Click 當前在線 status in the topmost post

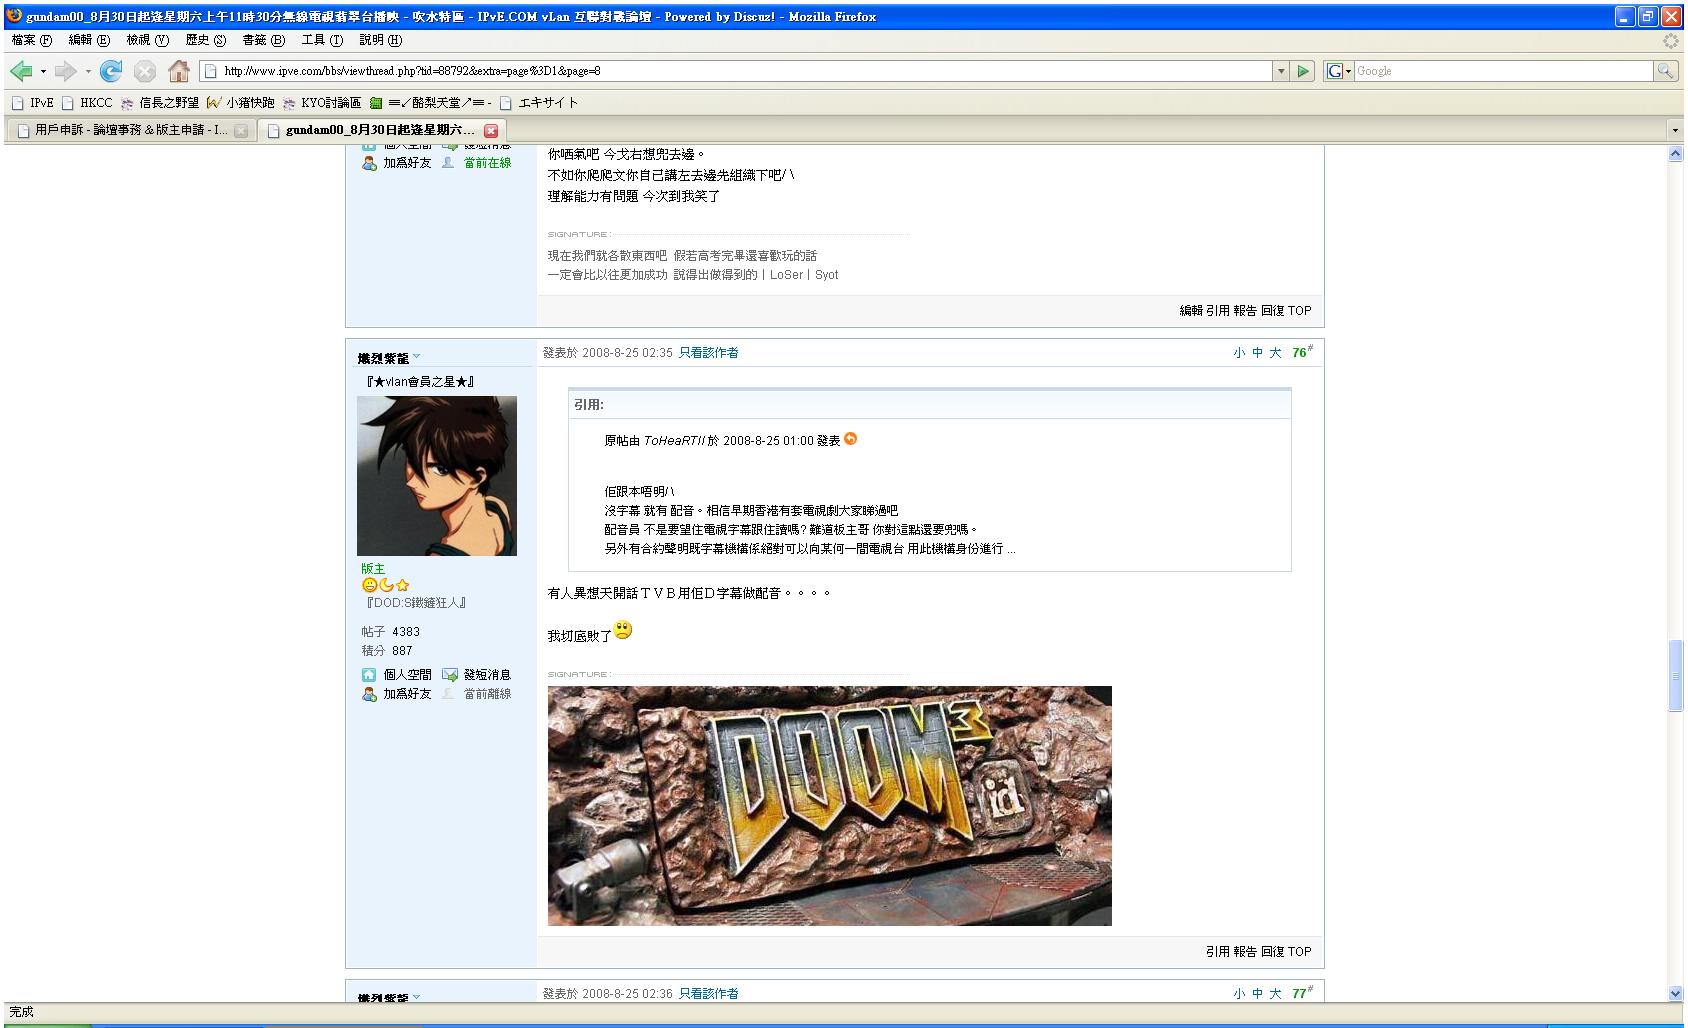click(x=487, y=163)
